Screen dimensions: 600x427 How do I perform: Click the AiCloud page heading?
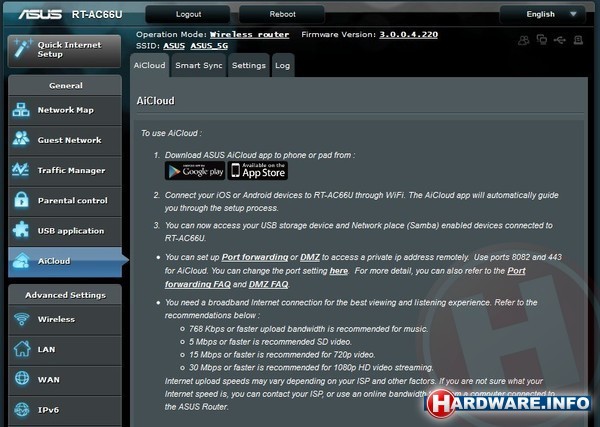(155, 101)
